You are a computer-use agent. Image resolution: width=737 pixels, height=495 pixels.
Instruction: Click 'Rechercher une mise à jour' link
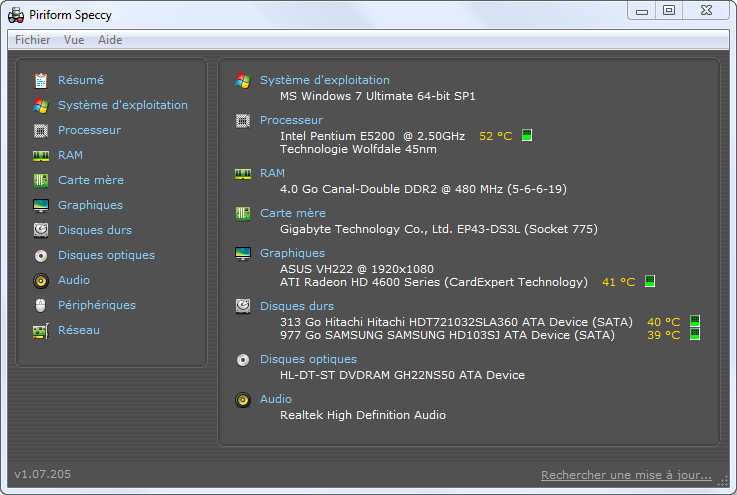tap(626, 475)
